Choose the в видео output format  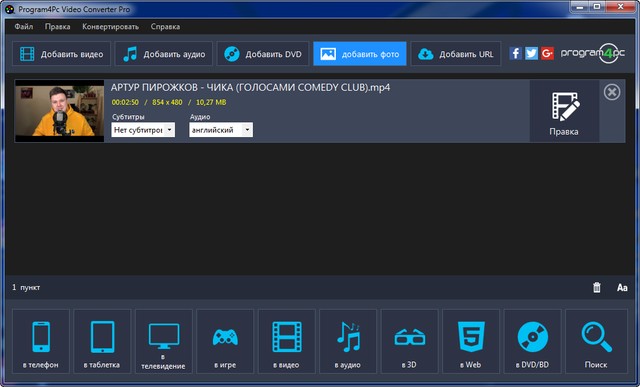(287, 341)
